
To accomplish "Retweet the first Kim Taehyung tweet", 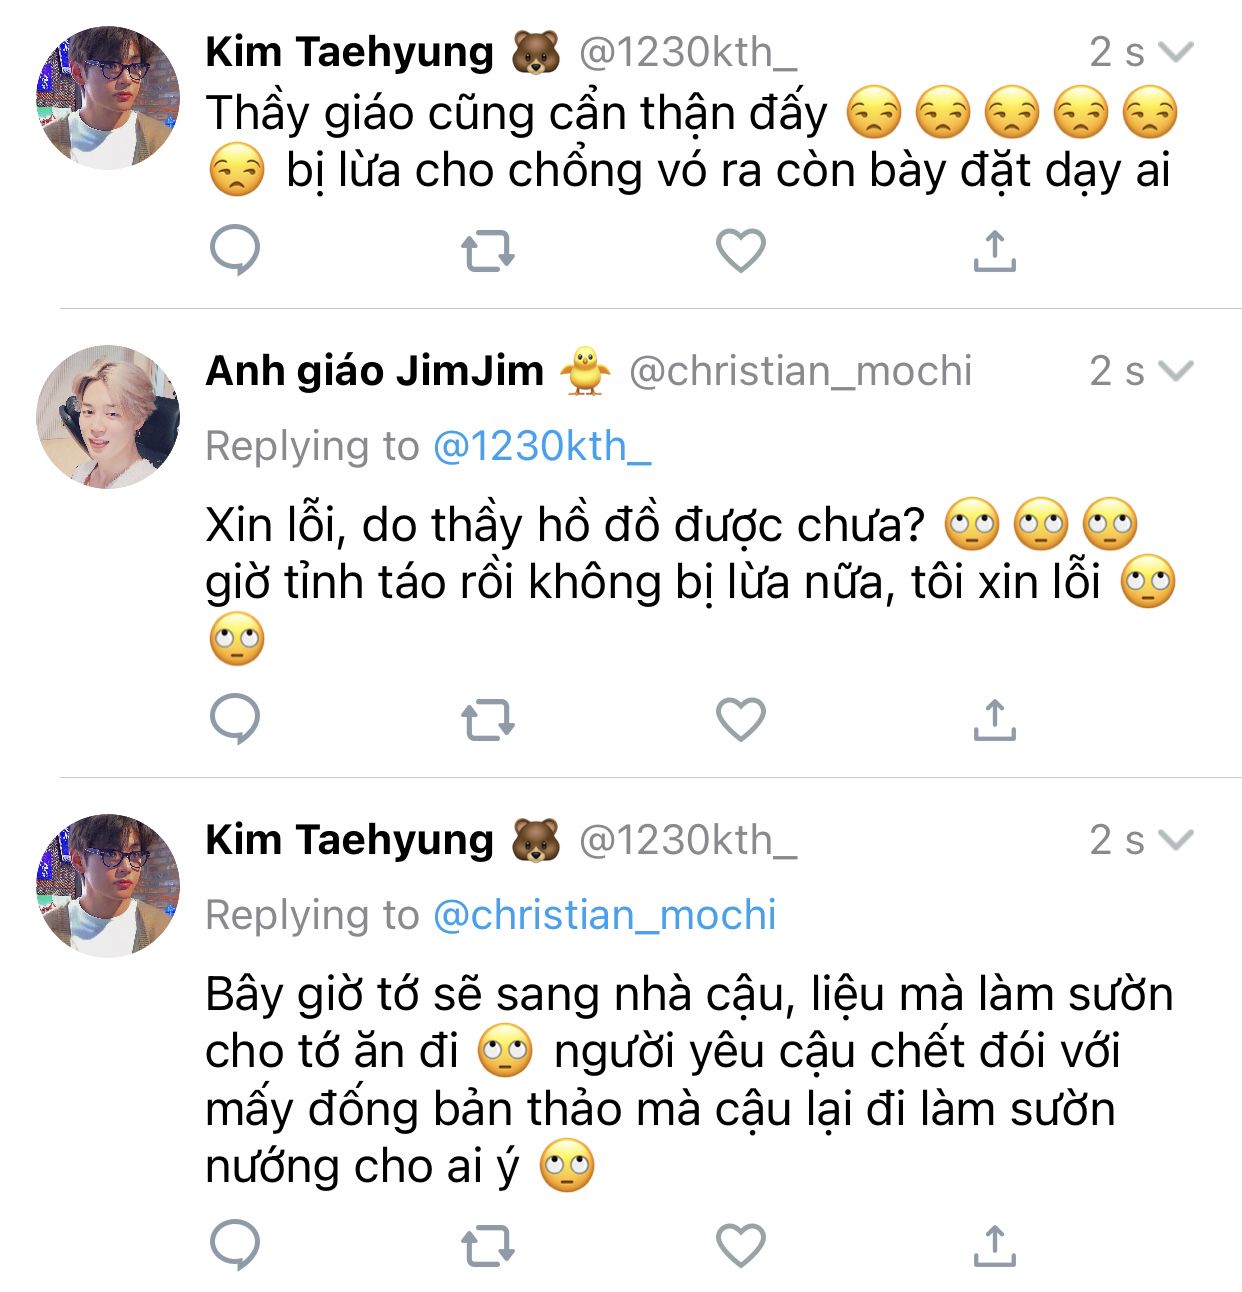I will pyautogui.click(x=487, y=251).
